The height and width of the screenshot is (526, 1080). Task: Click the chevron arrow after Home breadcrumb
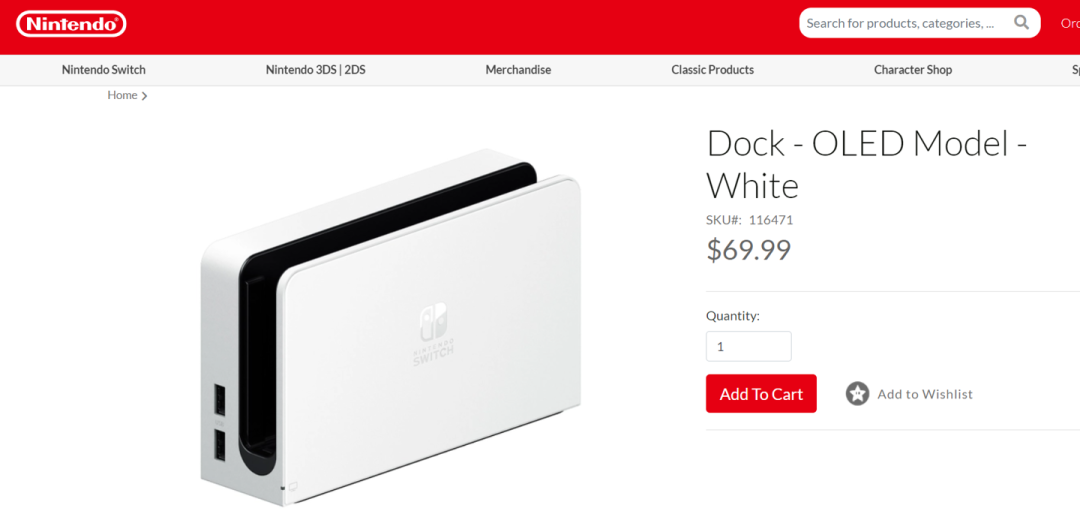pos(144,96)
